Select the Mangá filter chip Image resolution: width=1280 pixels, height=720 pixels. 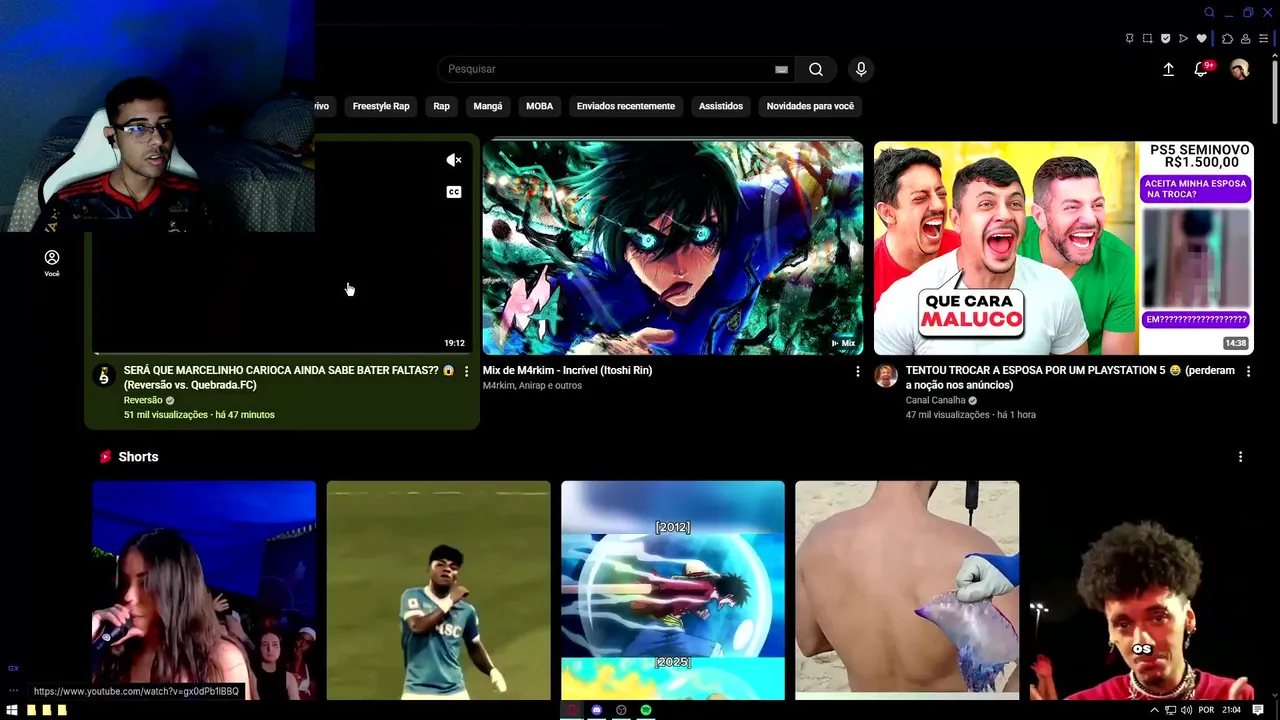(488, 106)
